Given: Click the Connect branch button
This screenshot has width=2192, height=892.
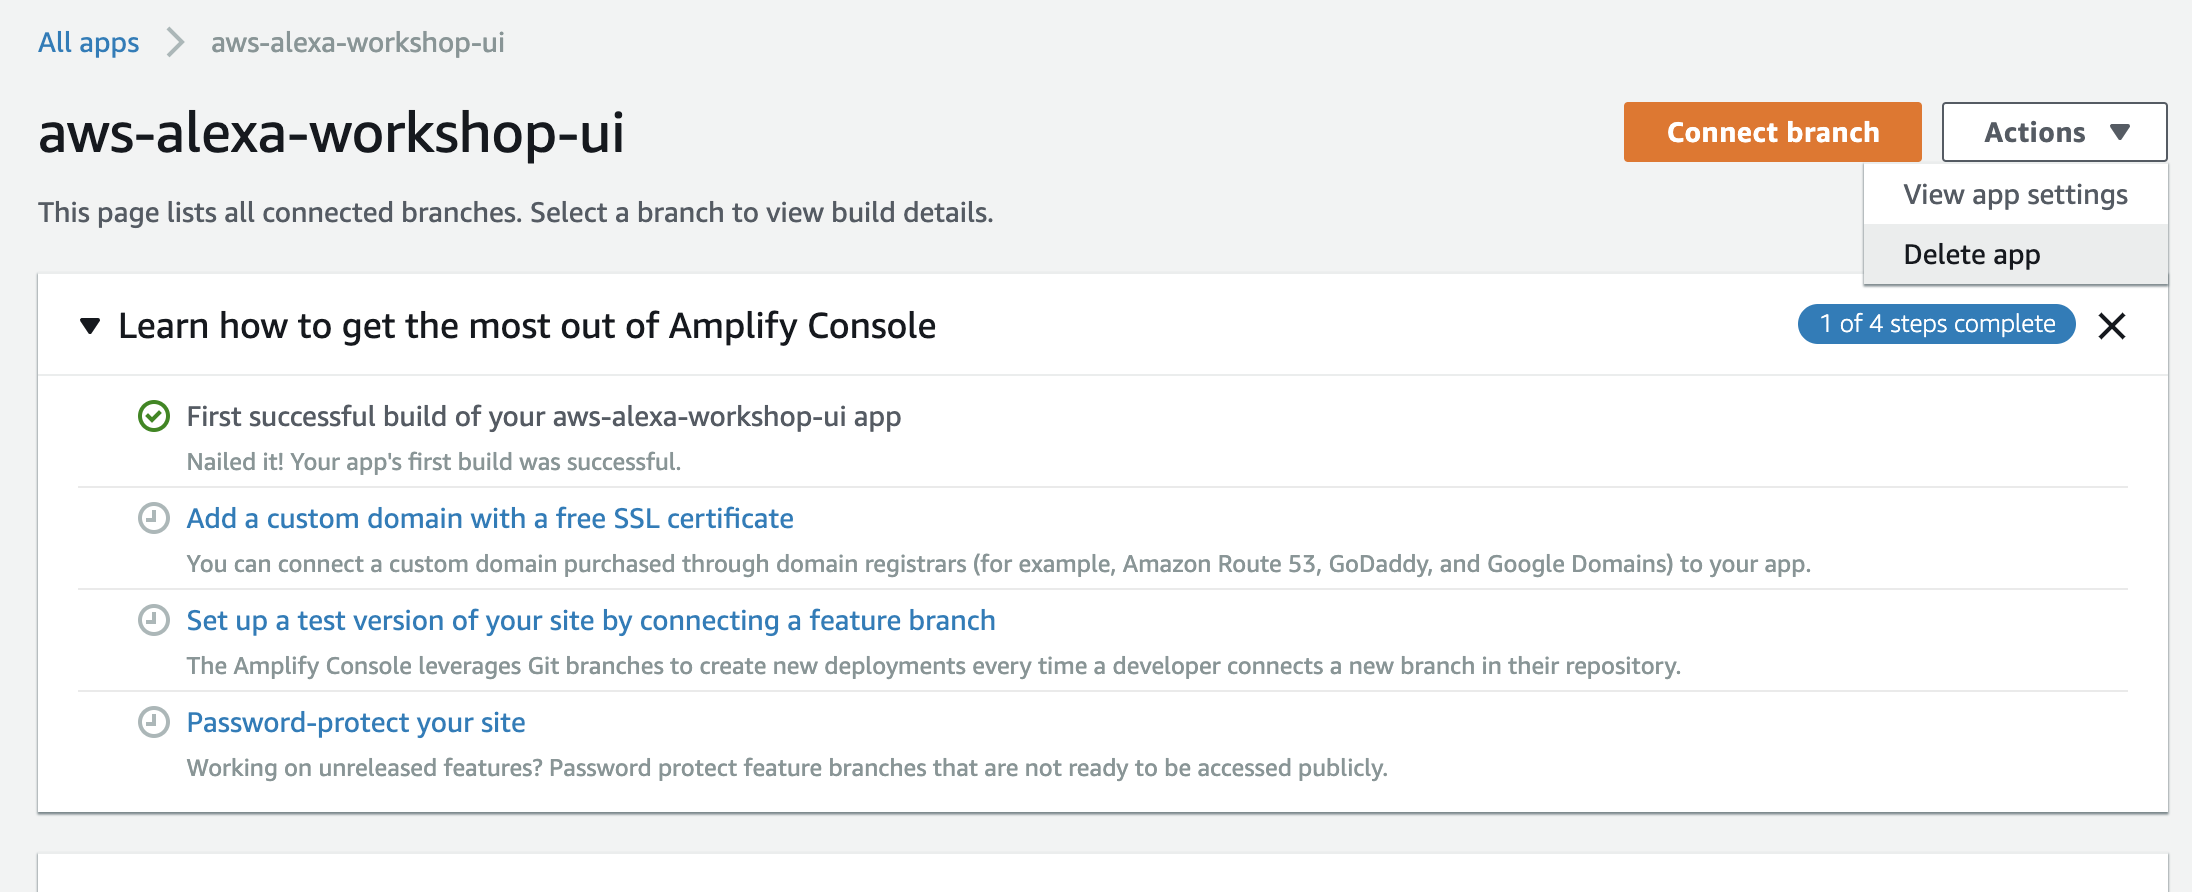Looking at the screenshot, I should (x=1772, y=132).
